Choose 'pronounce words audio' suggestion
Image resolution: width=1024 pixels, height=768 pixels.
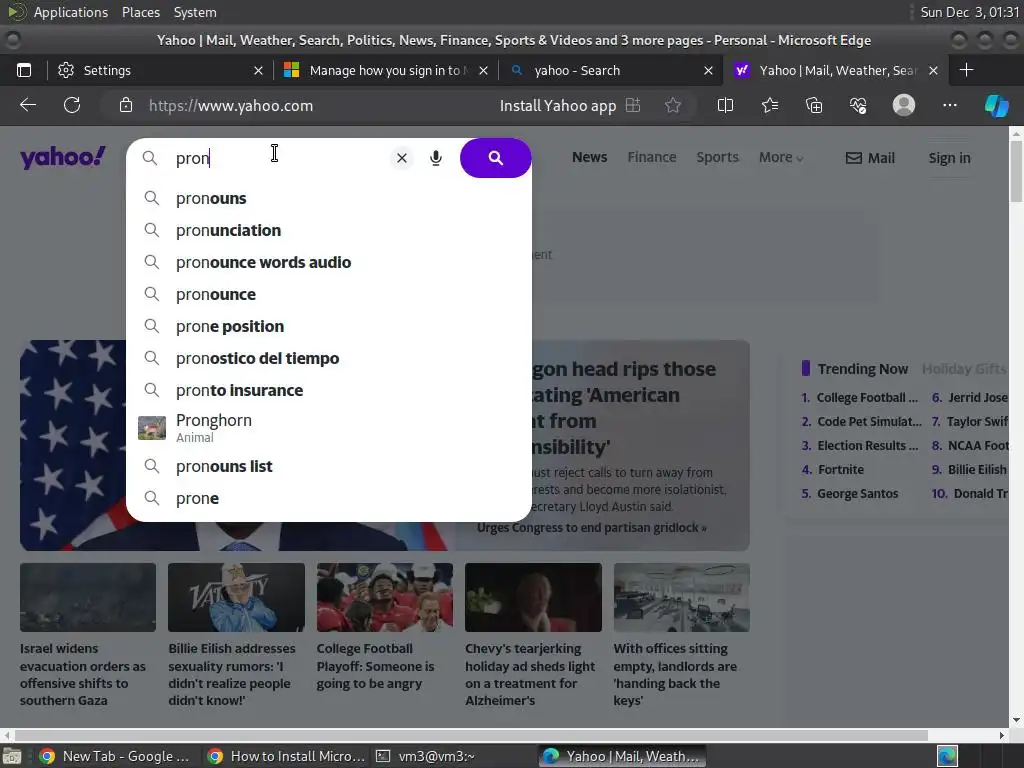[x=328, y=263]
